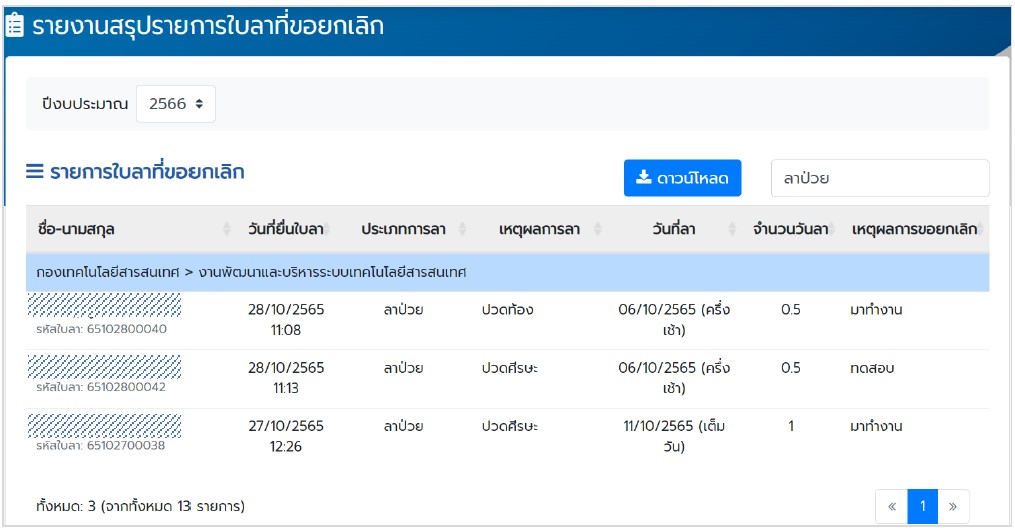The image size is (1015, 531).
Task: Click the list icon beside รายการใบลาที่ขอยกเลิก
Action: [x=35, y=172]
